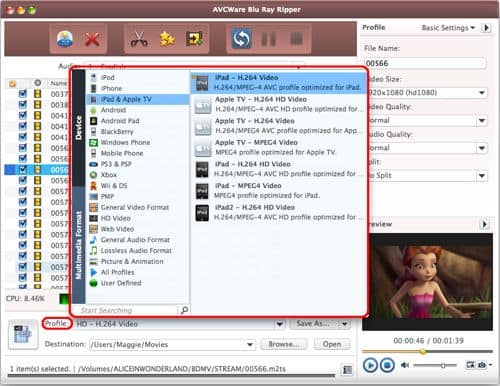Viewport: 500px width, 386px height.
Task: Open the Basic Settings dropdown
Action: click(448, 28)
